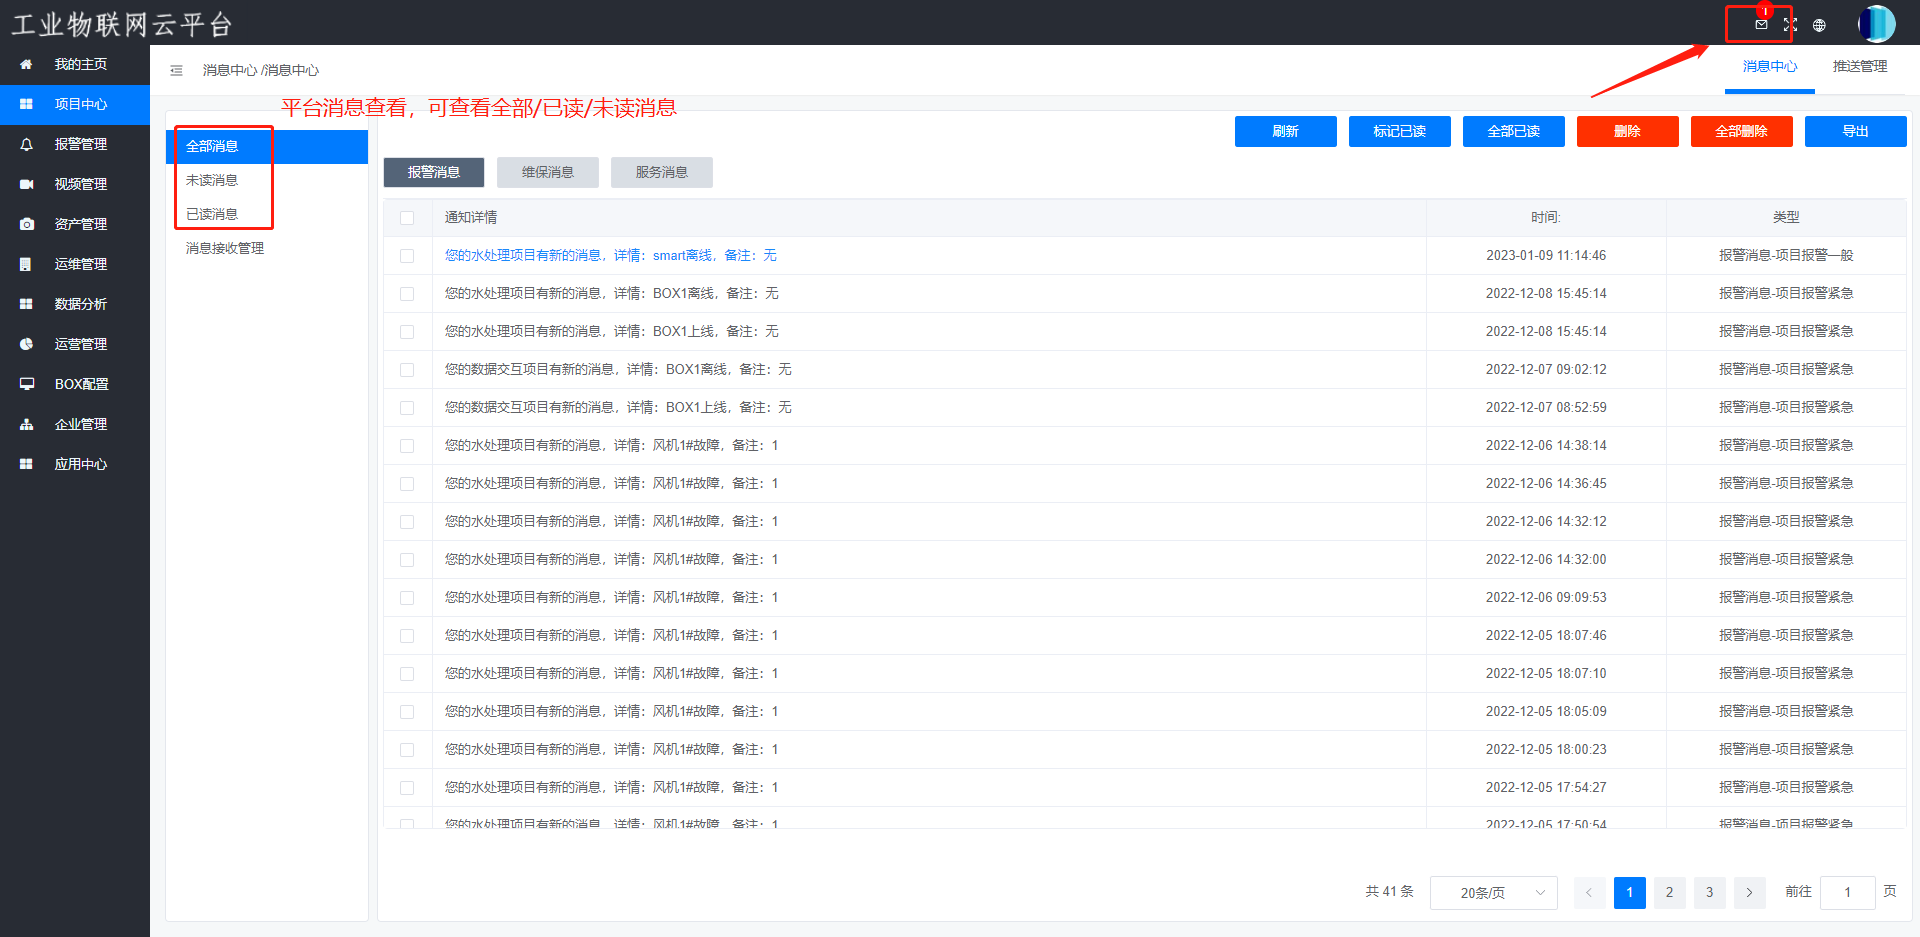Show 全部消息 list
Viewport: 1920px width, 937px height.
pos(267,146)
